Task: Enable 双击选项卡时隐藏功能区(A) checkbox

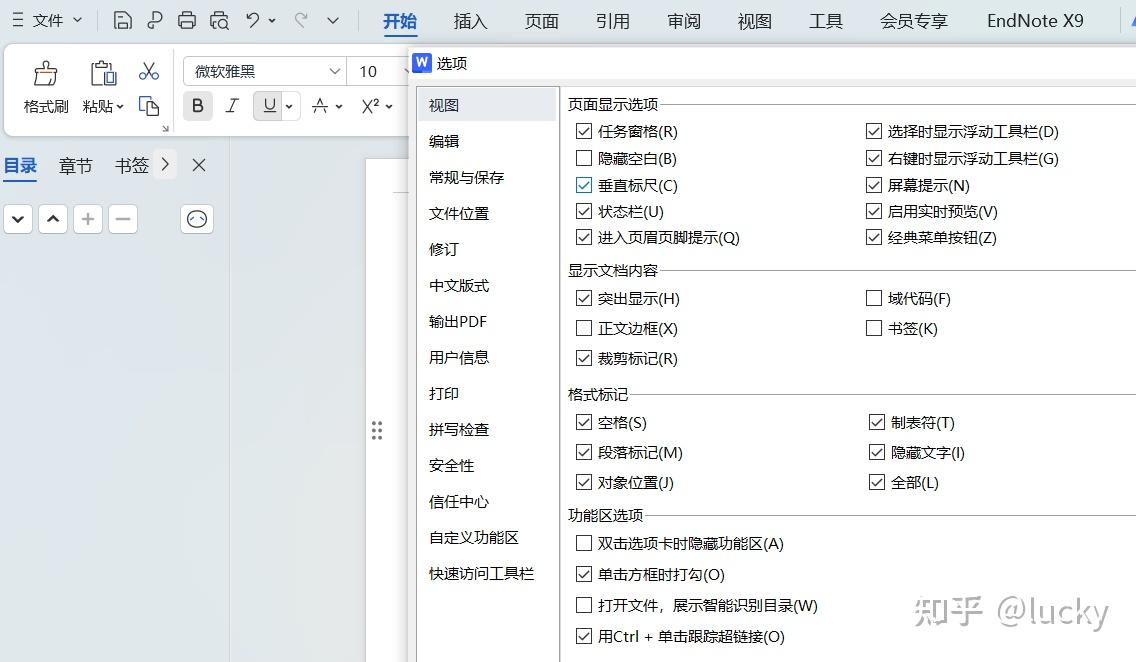Action: coord(584,543)
